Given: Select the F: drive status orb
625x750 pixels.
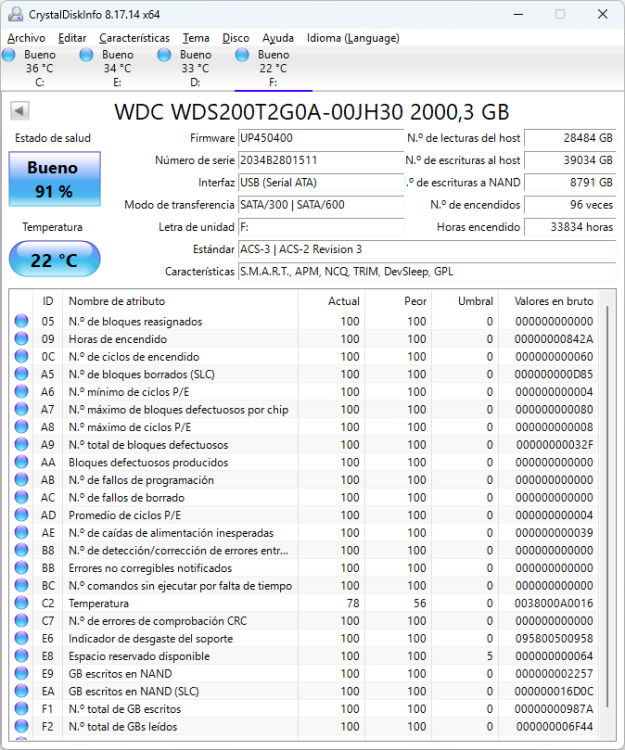Looking at the screenshot, I should point(242,55).
